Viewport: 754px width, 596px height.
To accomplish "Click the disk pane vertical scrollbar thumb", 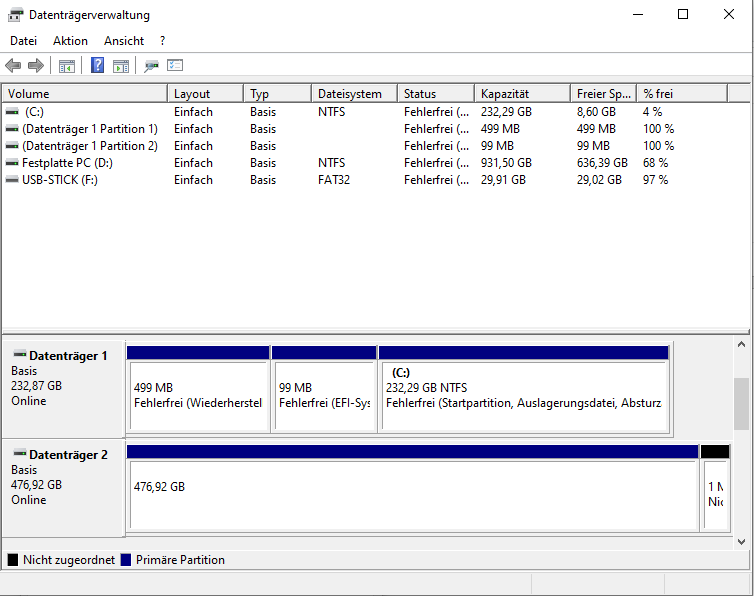I will tap(741, 404).
